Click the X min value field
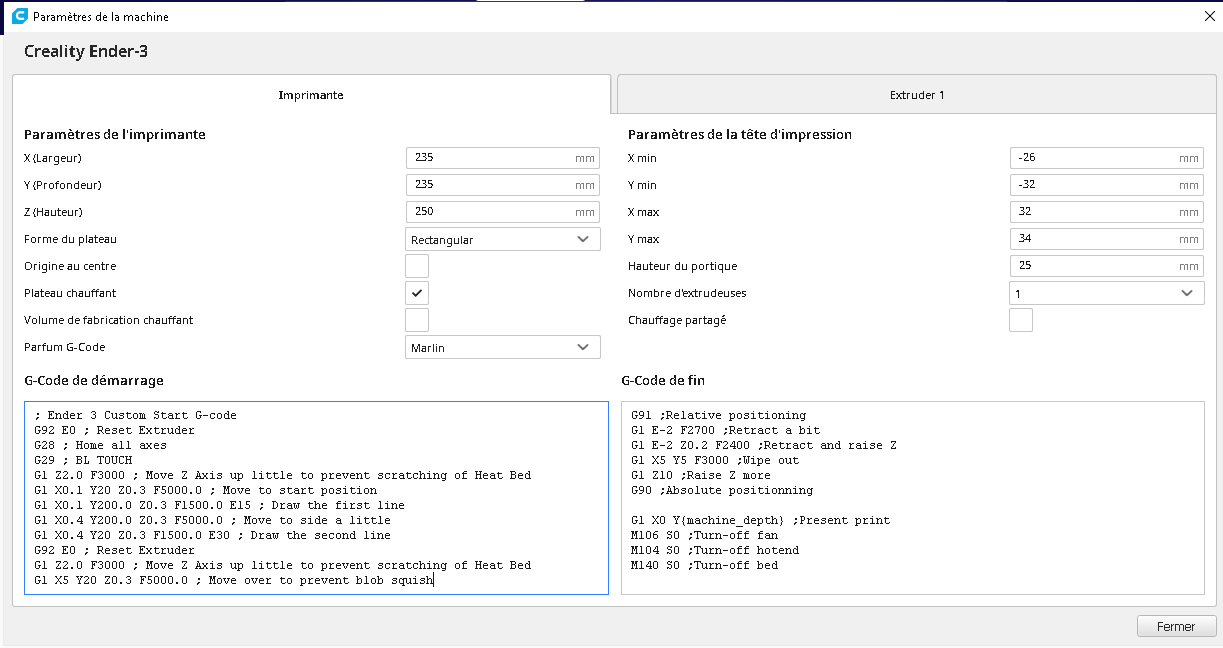This screenshot has width=1223, height=648. click(x=1107, y=158)
